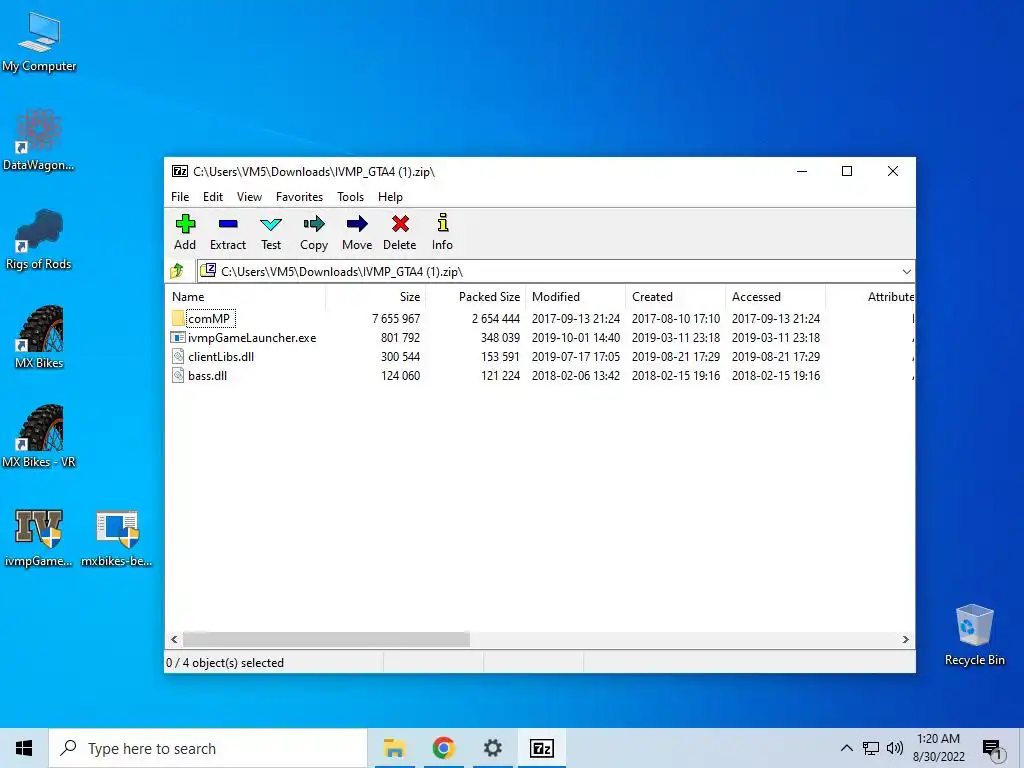Open the Help menu
This screenshot has width=1024, height=768.
click(391, 197)
